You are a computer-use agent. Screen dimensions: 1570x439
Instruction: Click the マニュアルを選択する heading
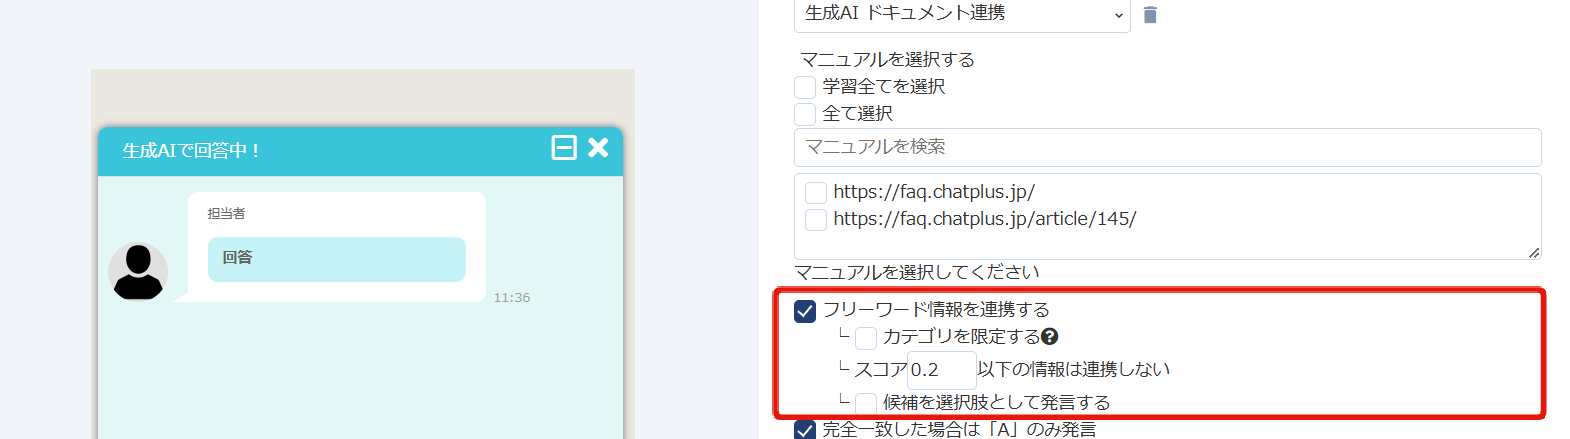[x=887, y=60]
